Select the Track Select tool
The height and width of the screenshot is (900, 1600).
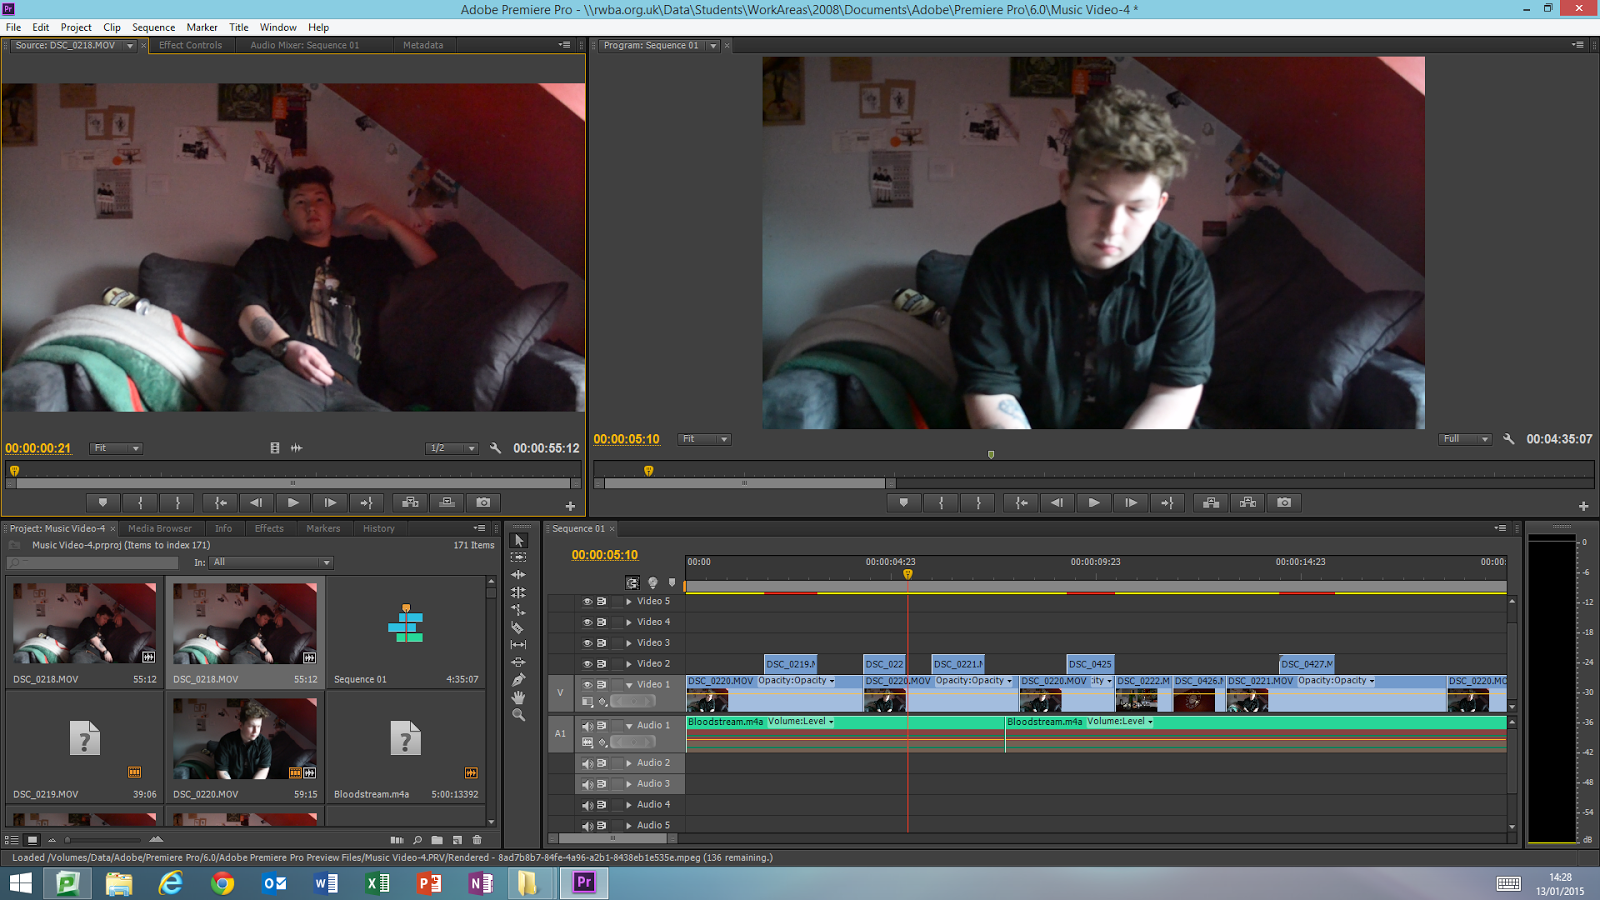pyautogui.click(x=518, y=557)
